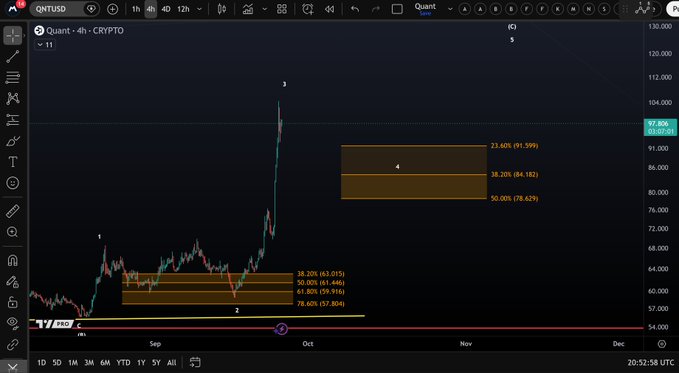Select the brush drawing tool
This screenshot has height=373, width=679.
pos(13,141)
